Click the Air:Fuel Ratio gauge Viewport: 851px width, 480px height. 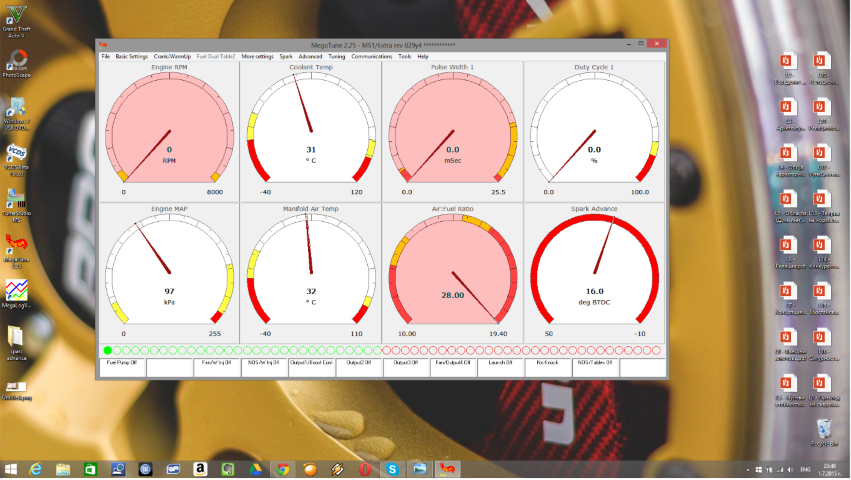[x=452, y=272]
